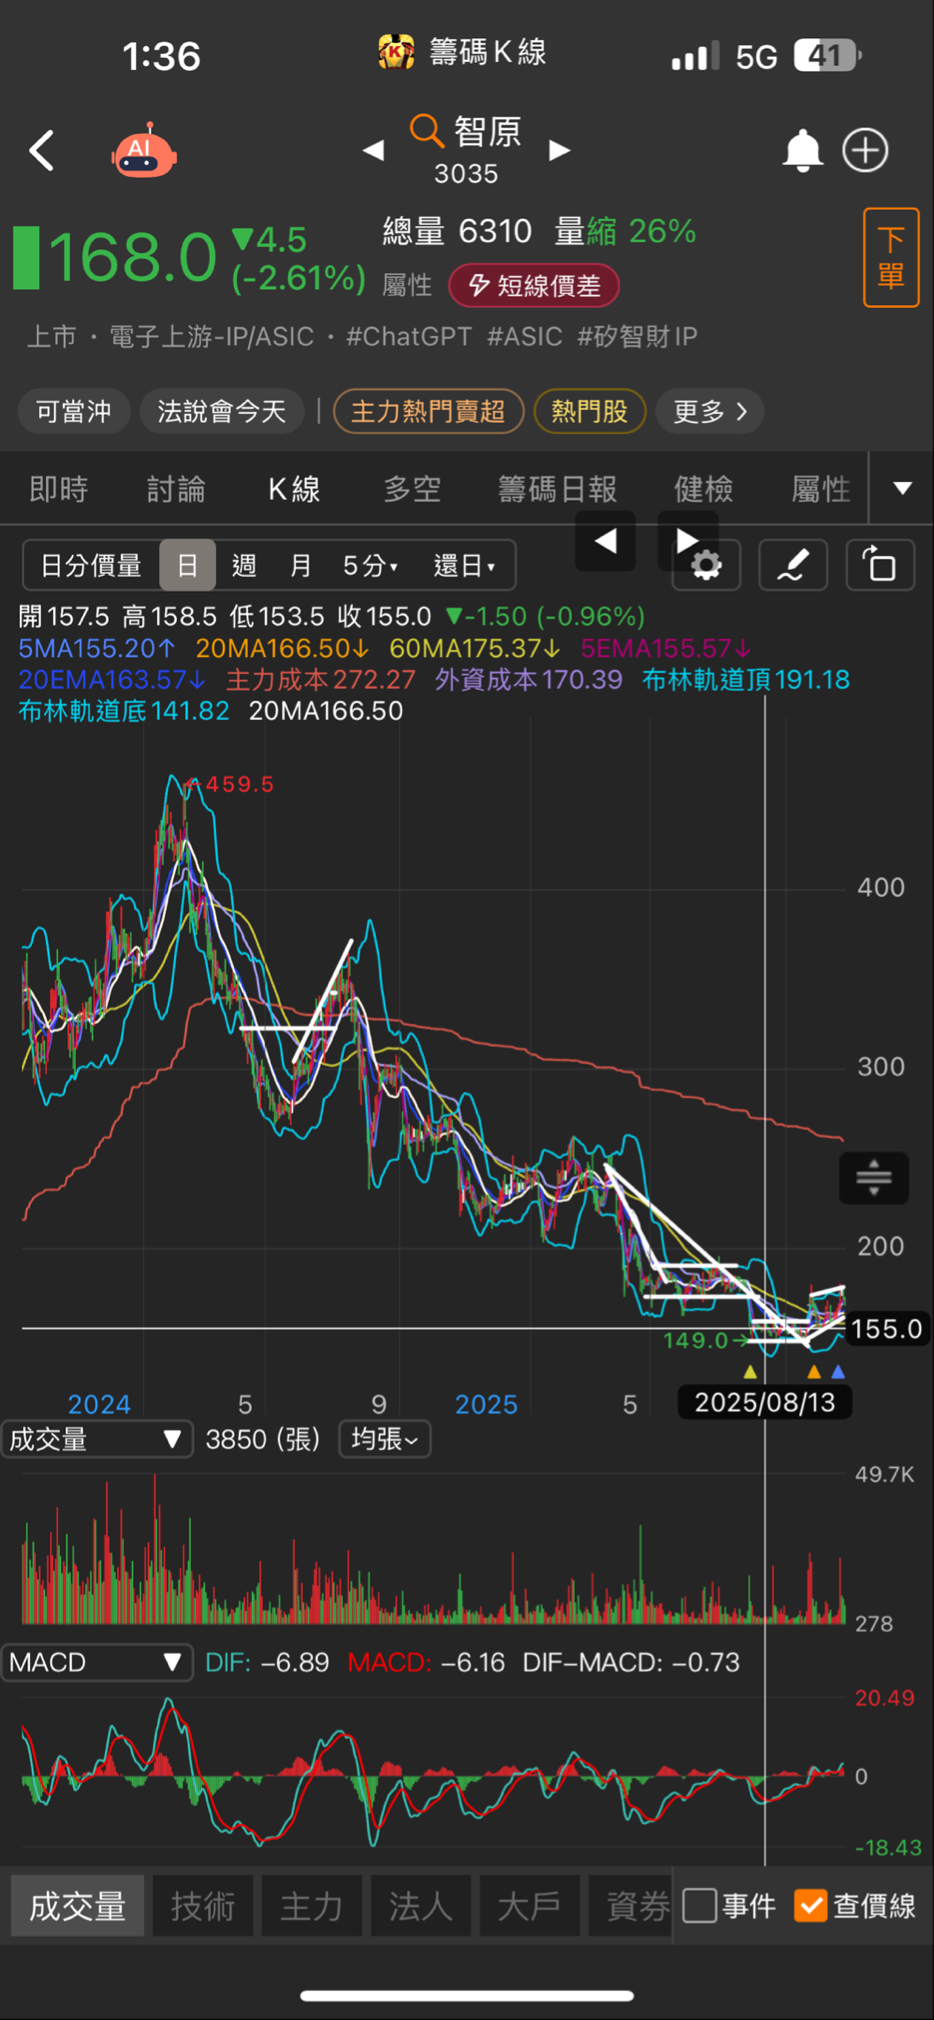Tap the chart height adjust handle

[874, 1177]
